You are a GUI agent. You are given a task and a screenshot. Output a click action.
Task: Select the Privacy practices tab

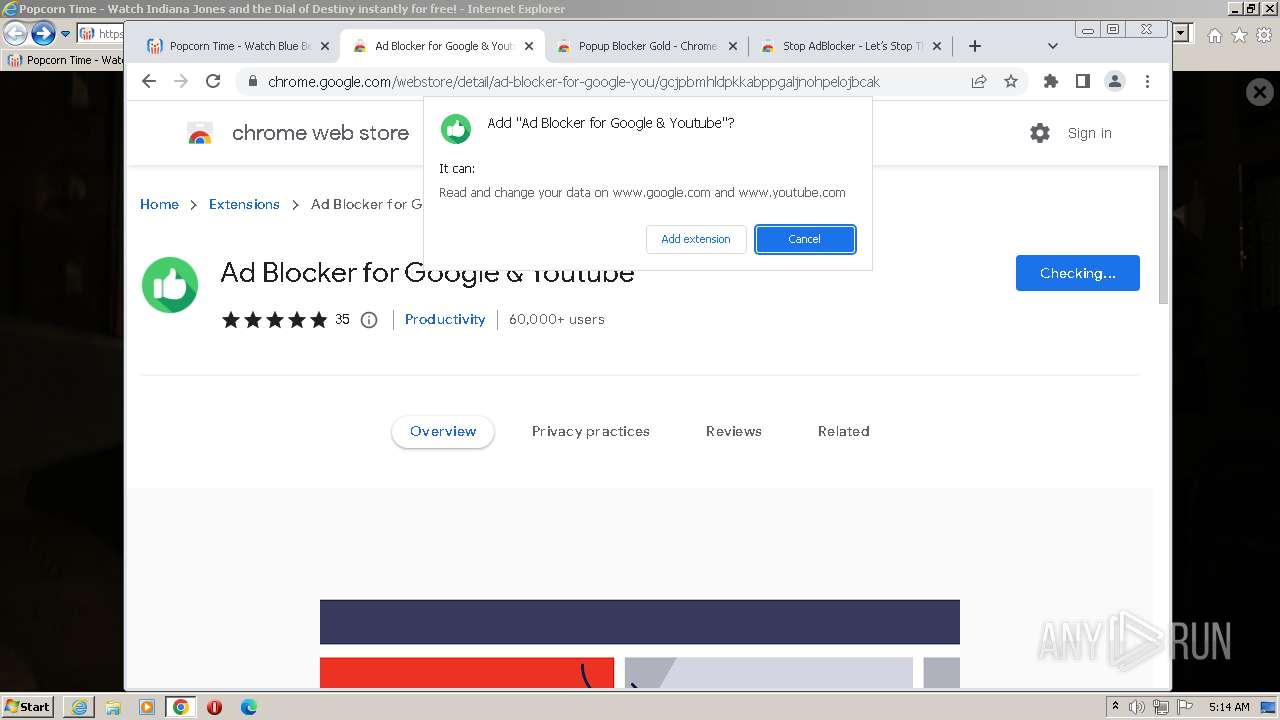point(590,431)
